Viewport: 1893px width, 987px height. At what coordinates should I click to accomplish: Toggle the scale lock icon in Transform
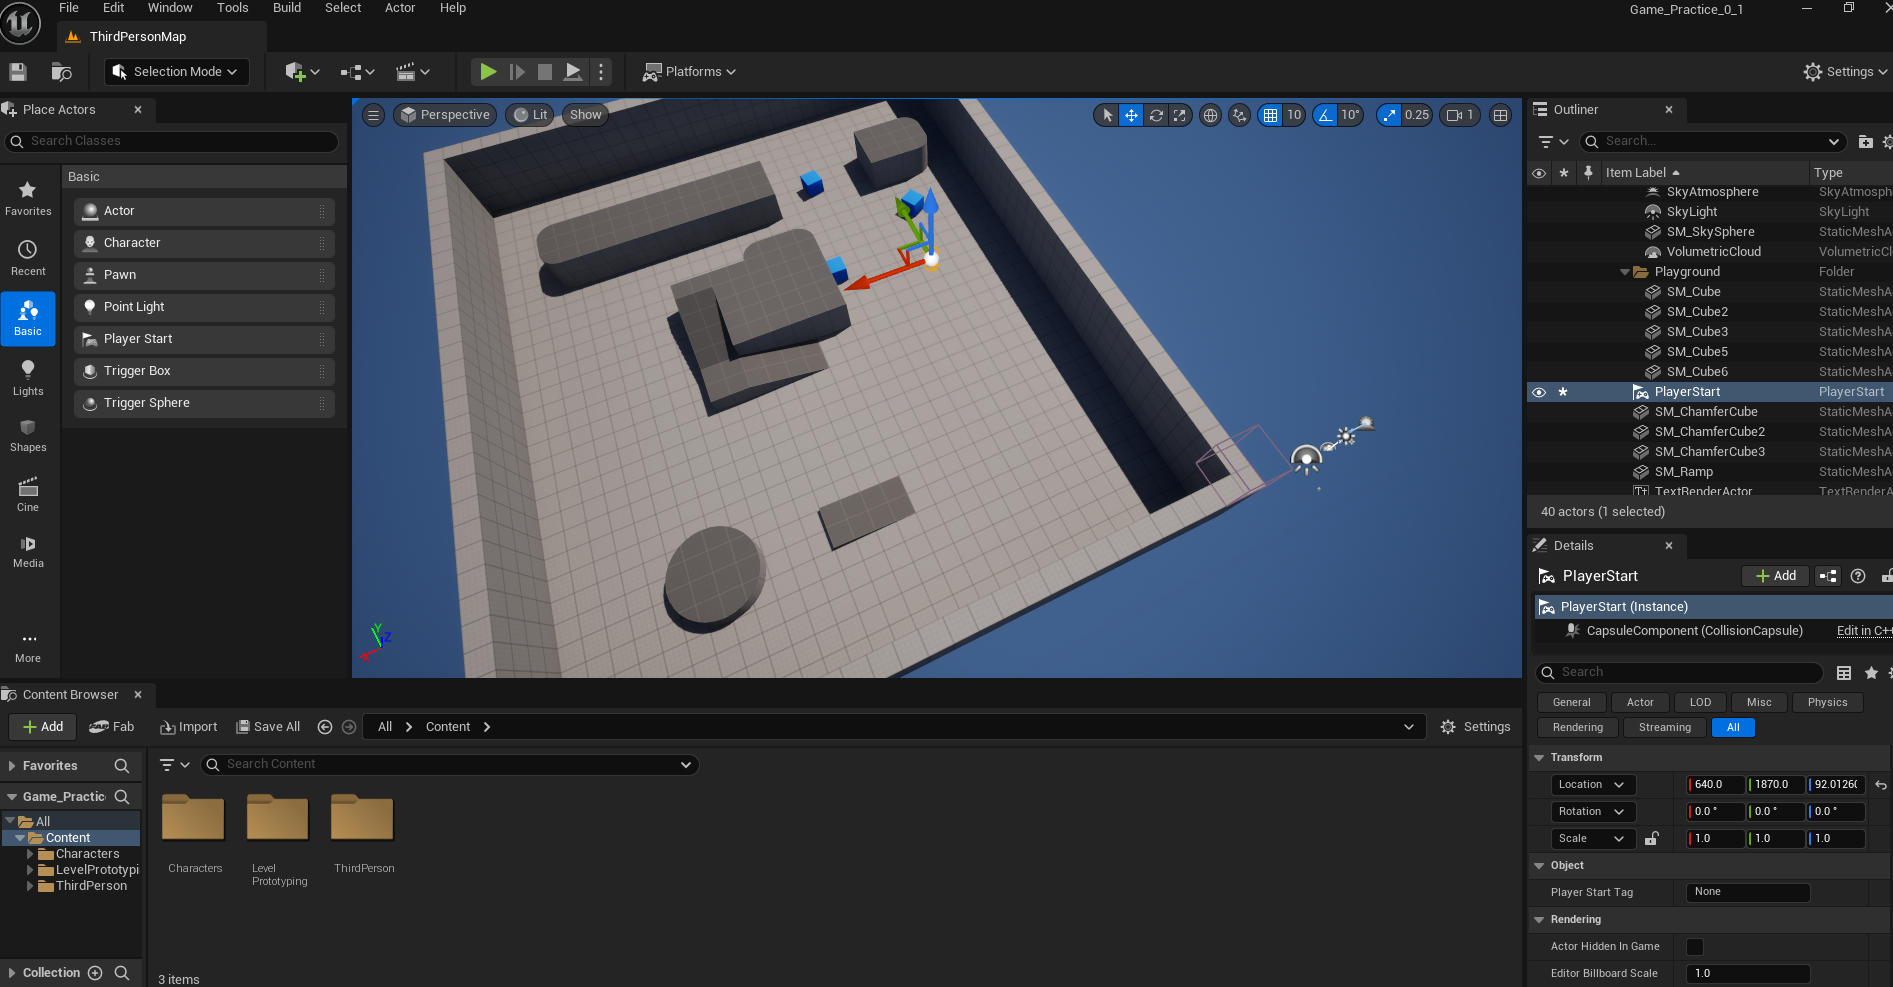click(1652, 839)
